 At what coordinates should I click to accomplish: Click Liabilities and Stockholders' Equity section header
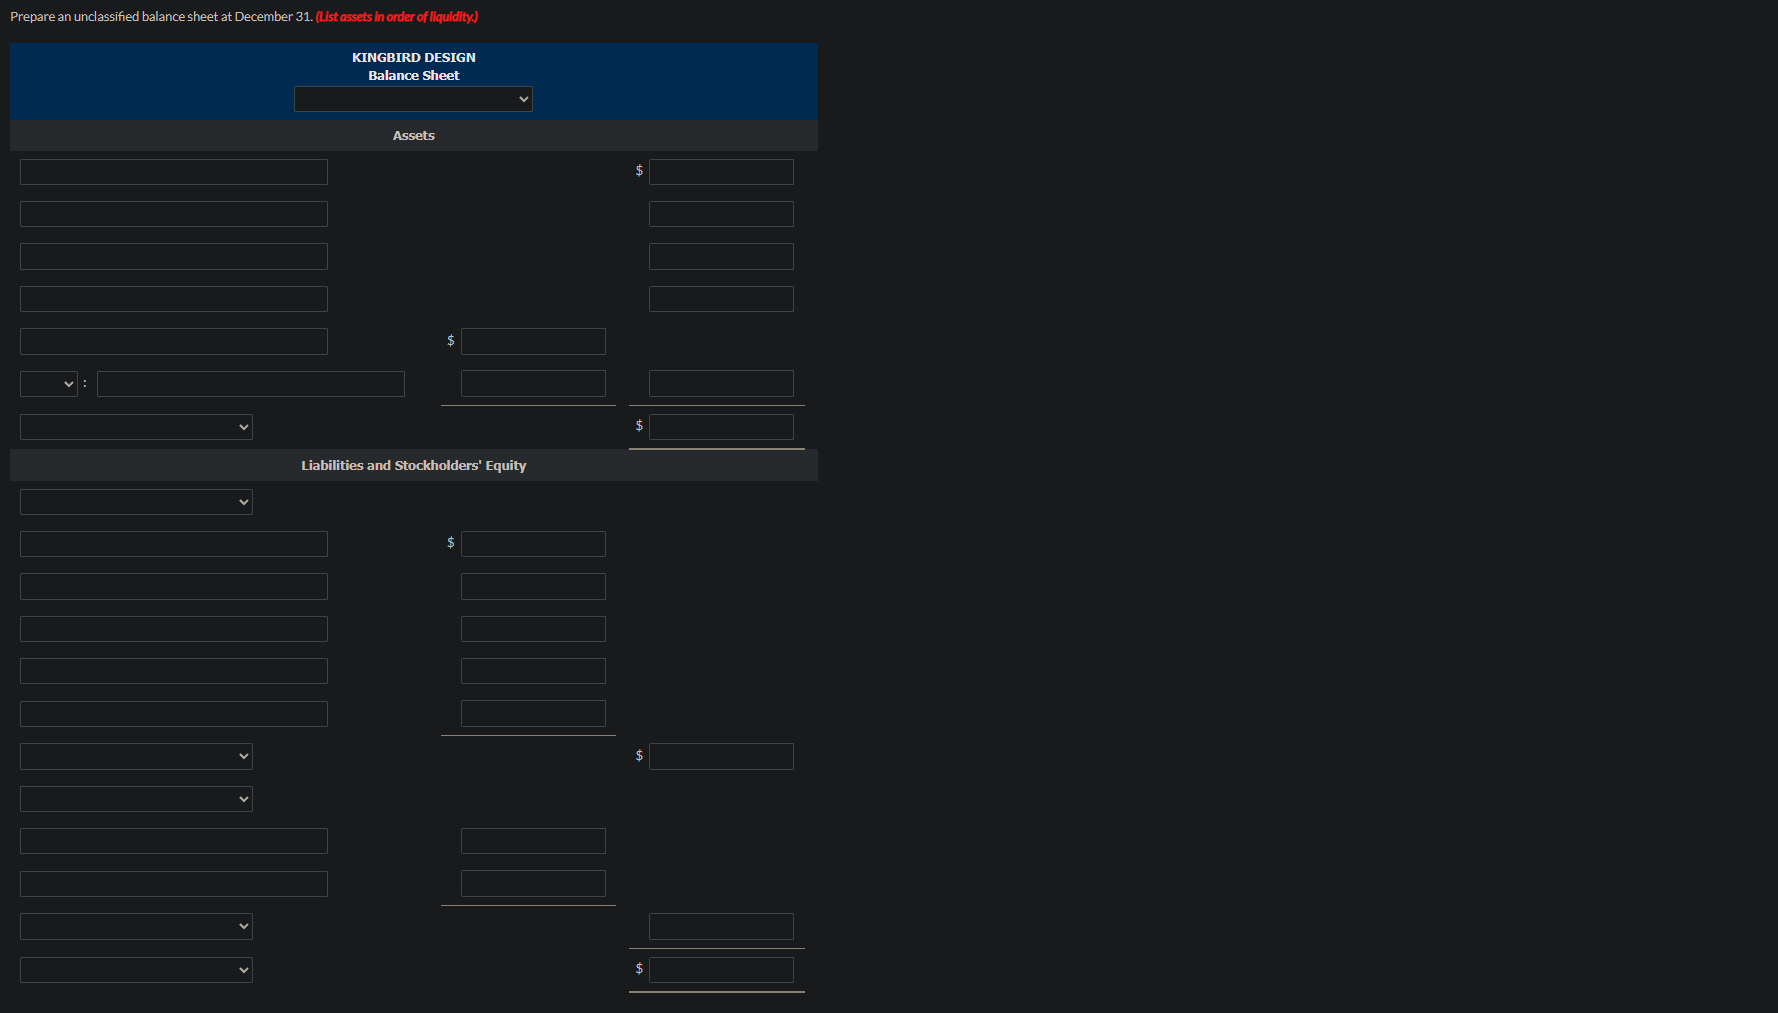[x=414, y=465]
